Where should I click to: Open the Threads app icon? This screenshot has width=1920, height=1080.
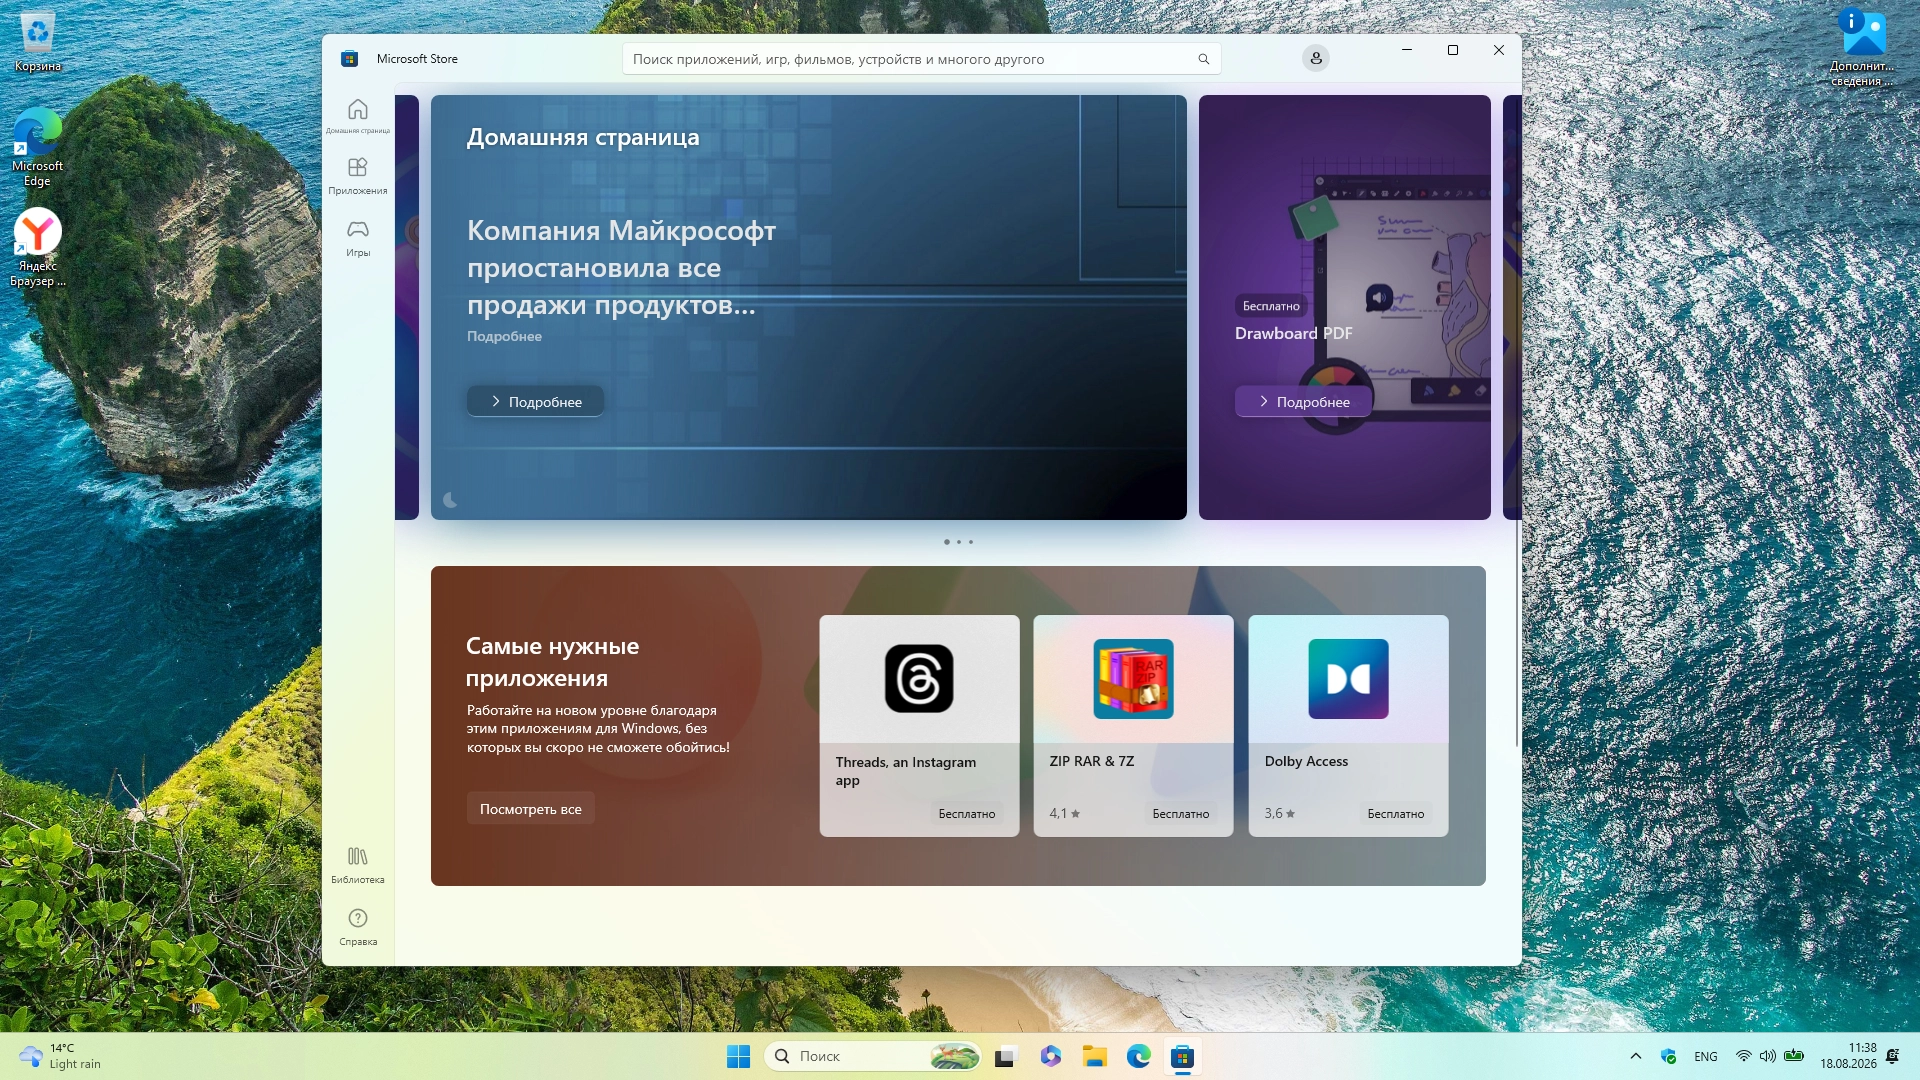919,679
